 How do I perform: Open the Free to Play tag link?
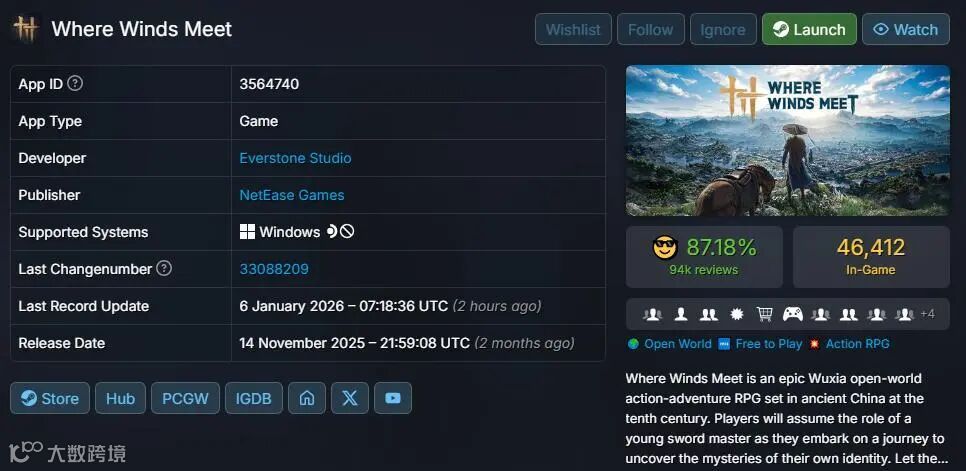tap(769, 344)
